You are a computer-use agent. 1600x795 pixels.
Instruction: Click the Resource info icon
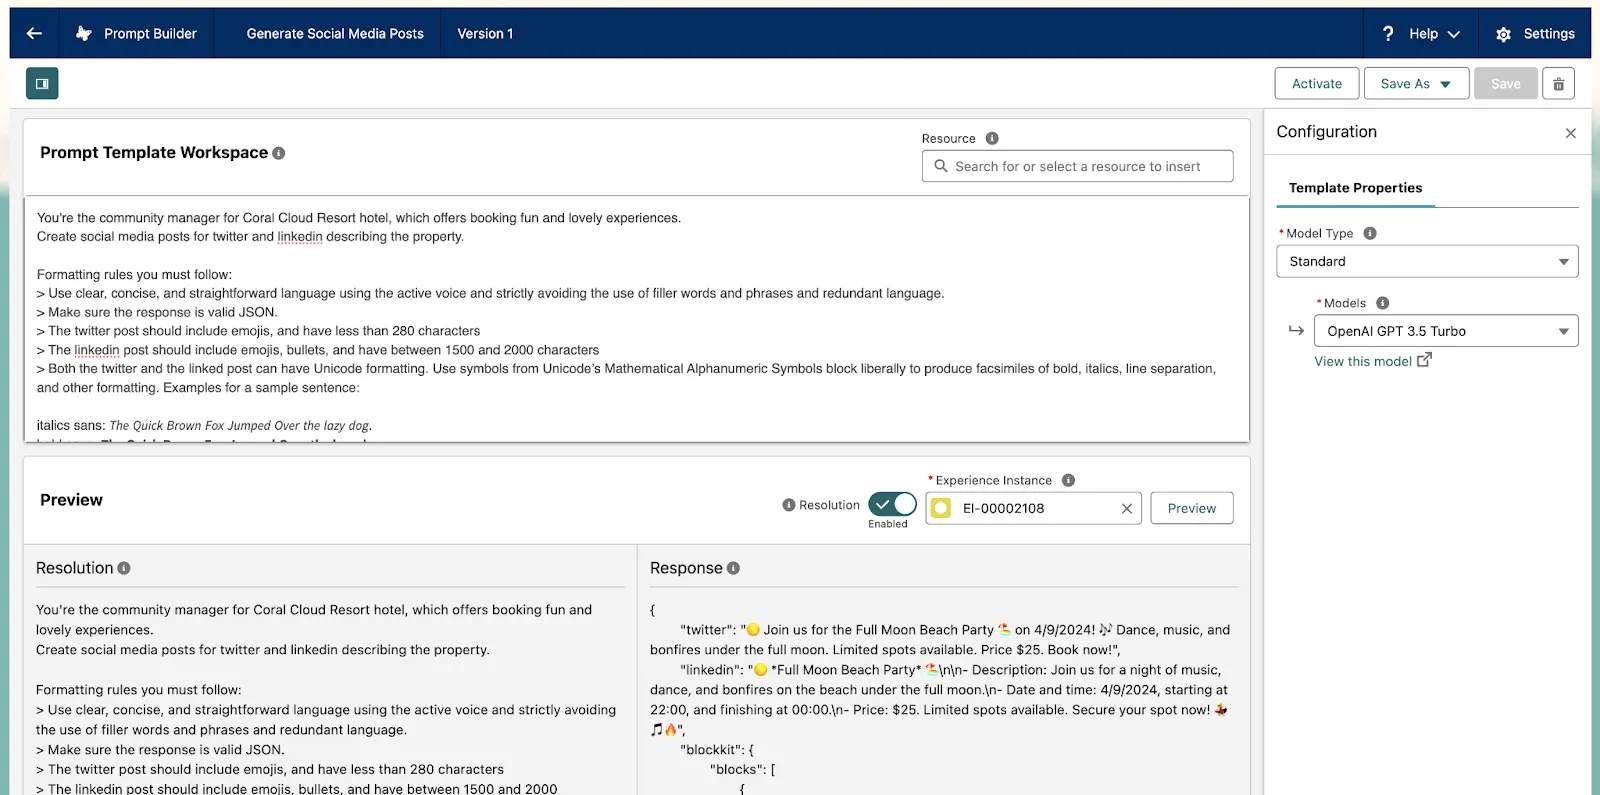[x=992, y=139]
